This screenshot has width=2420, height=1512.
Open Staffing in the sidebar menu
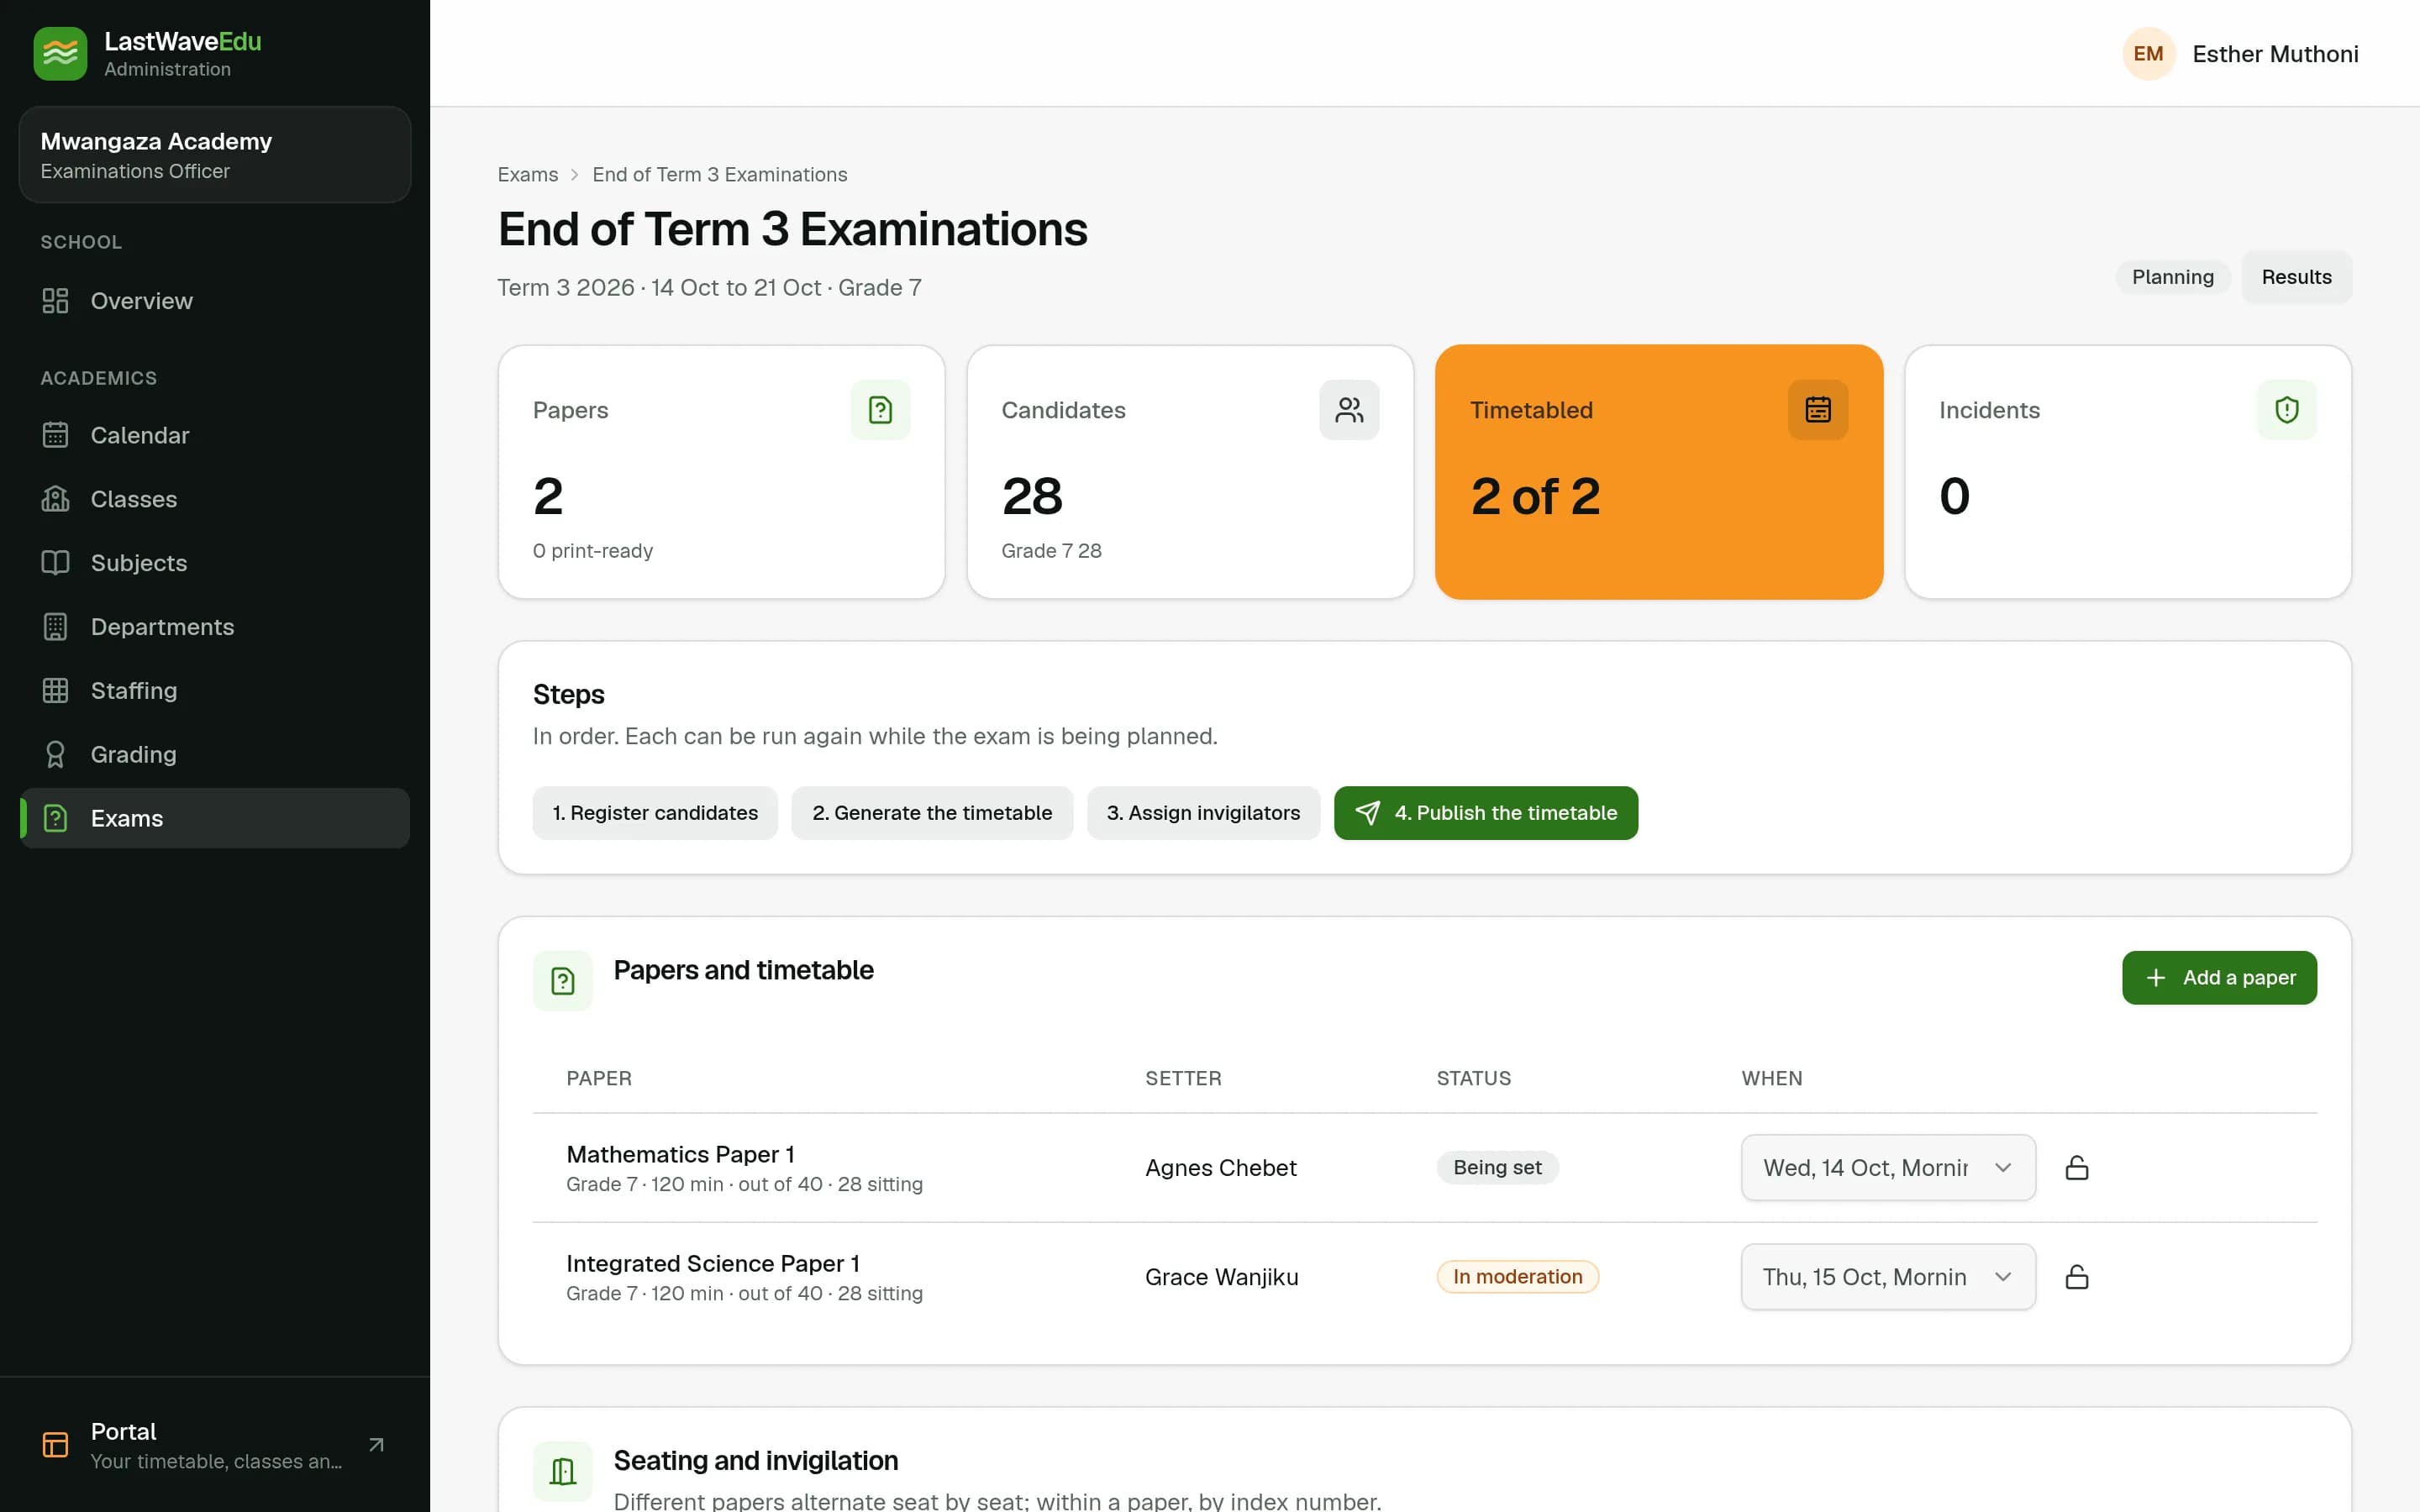[215, 691]
